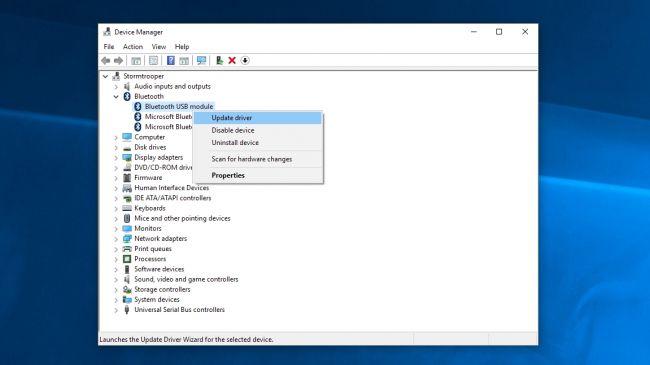The height and width of the screenshot is (365, 650).
Task: Select the Mice and other pointing devices label
Action: click(182, 218)
